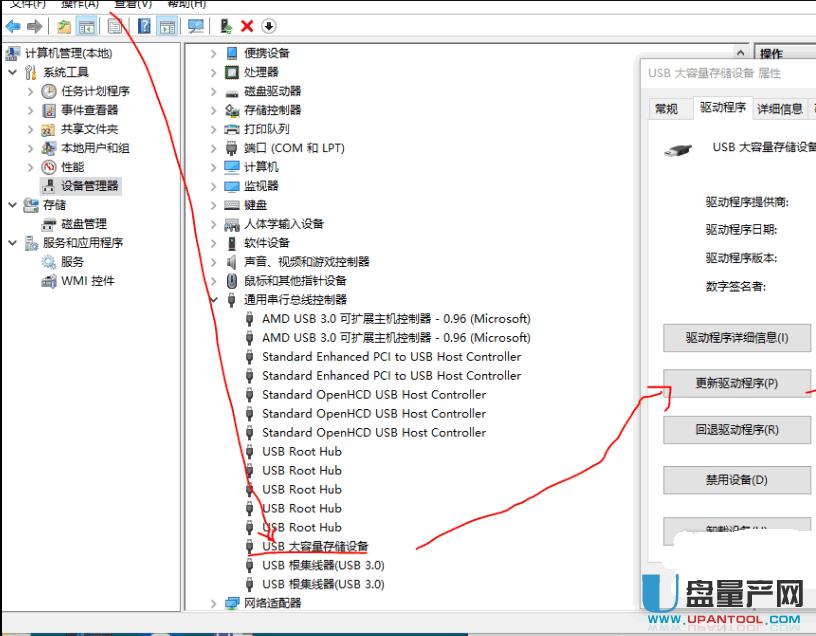This screenshot has width=816, height=636.
Task: Select the first USB Root Hub entry
Action: click(x=300, y=451)
